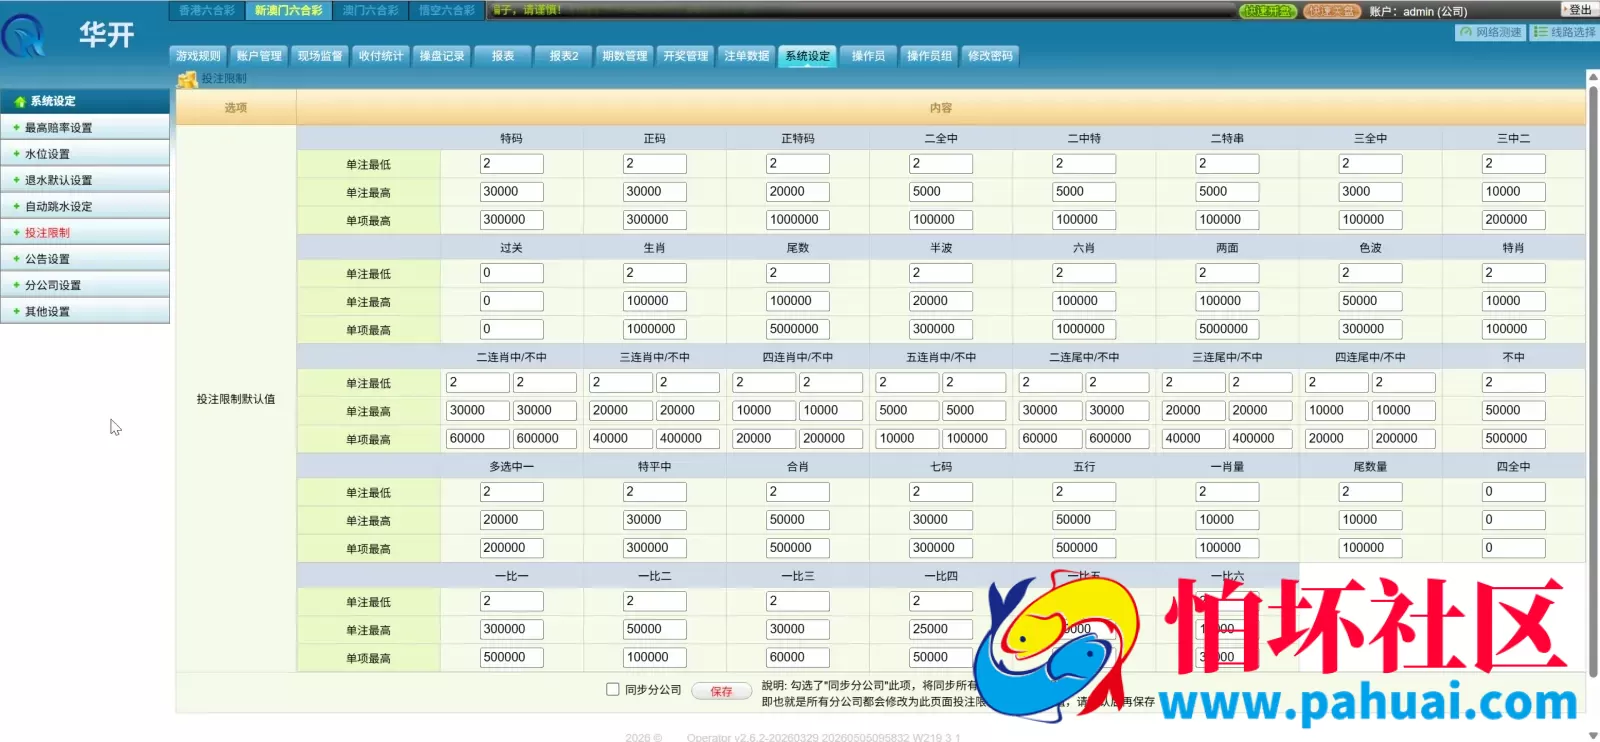
Task: Open 收付统计 menu
Action: 381,56
